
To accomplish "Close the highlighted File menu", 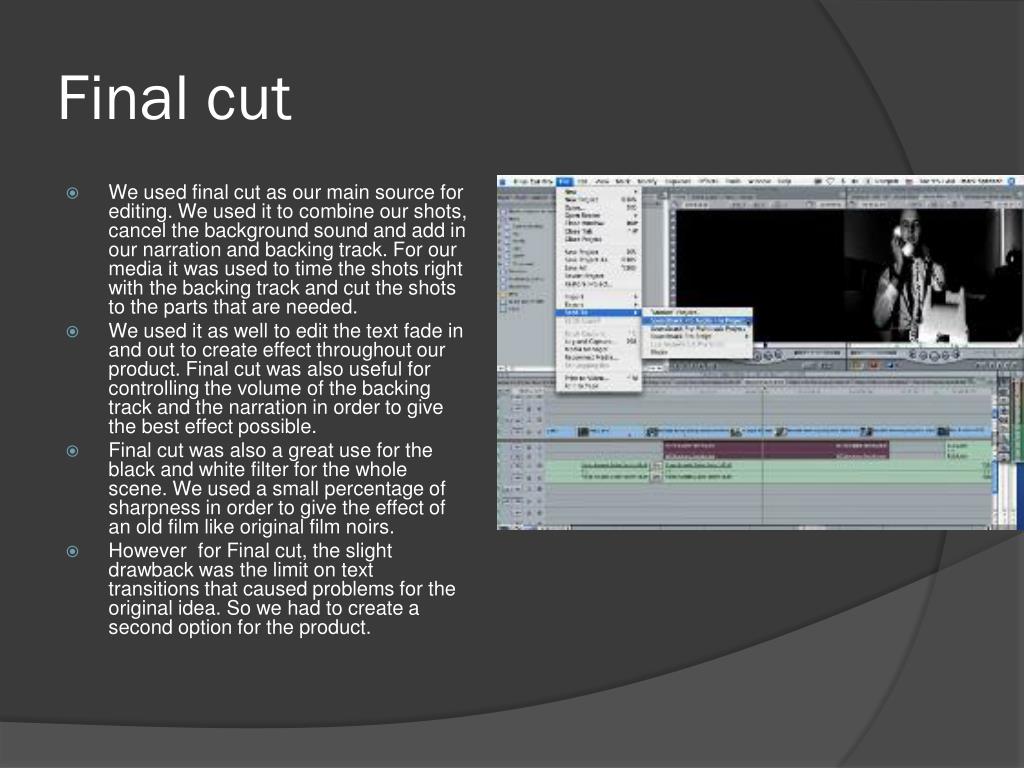I will click(565, 181).
